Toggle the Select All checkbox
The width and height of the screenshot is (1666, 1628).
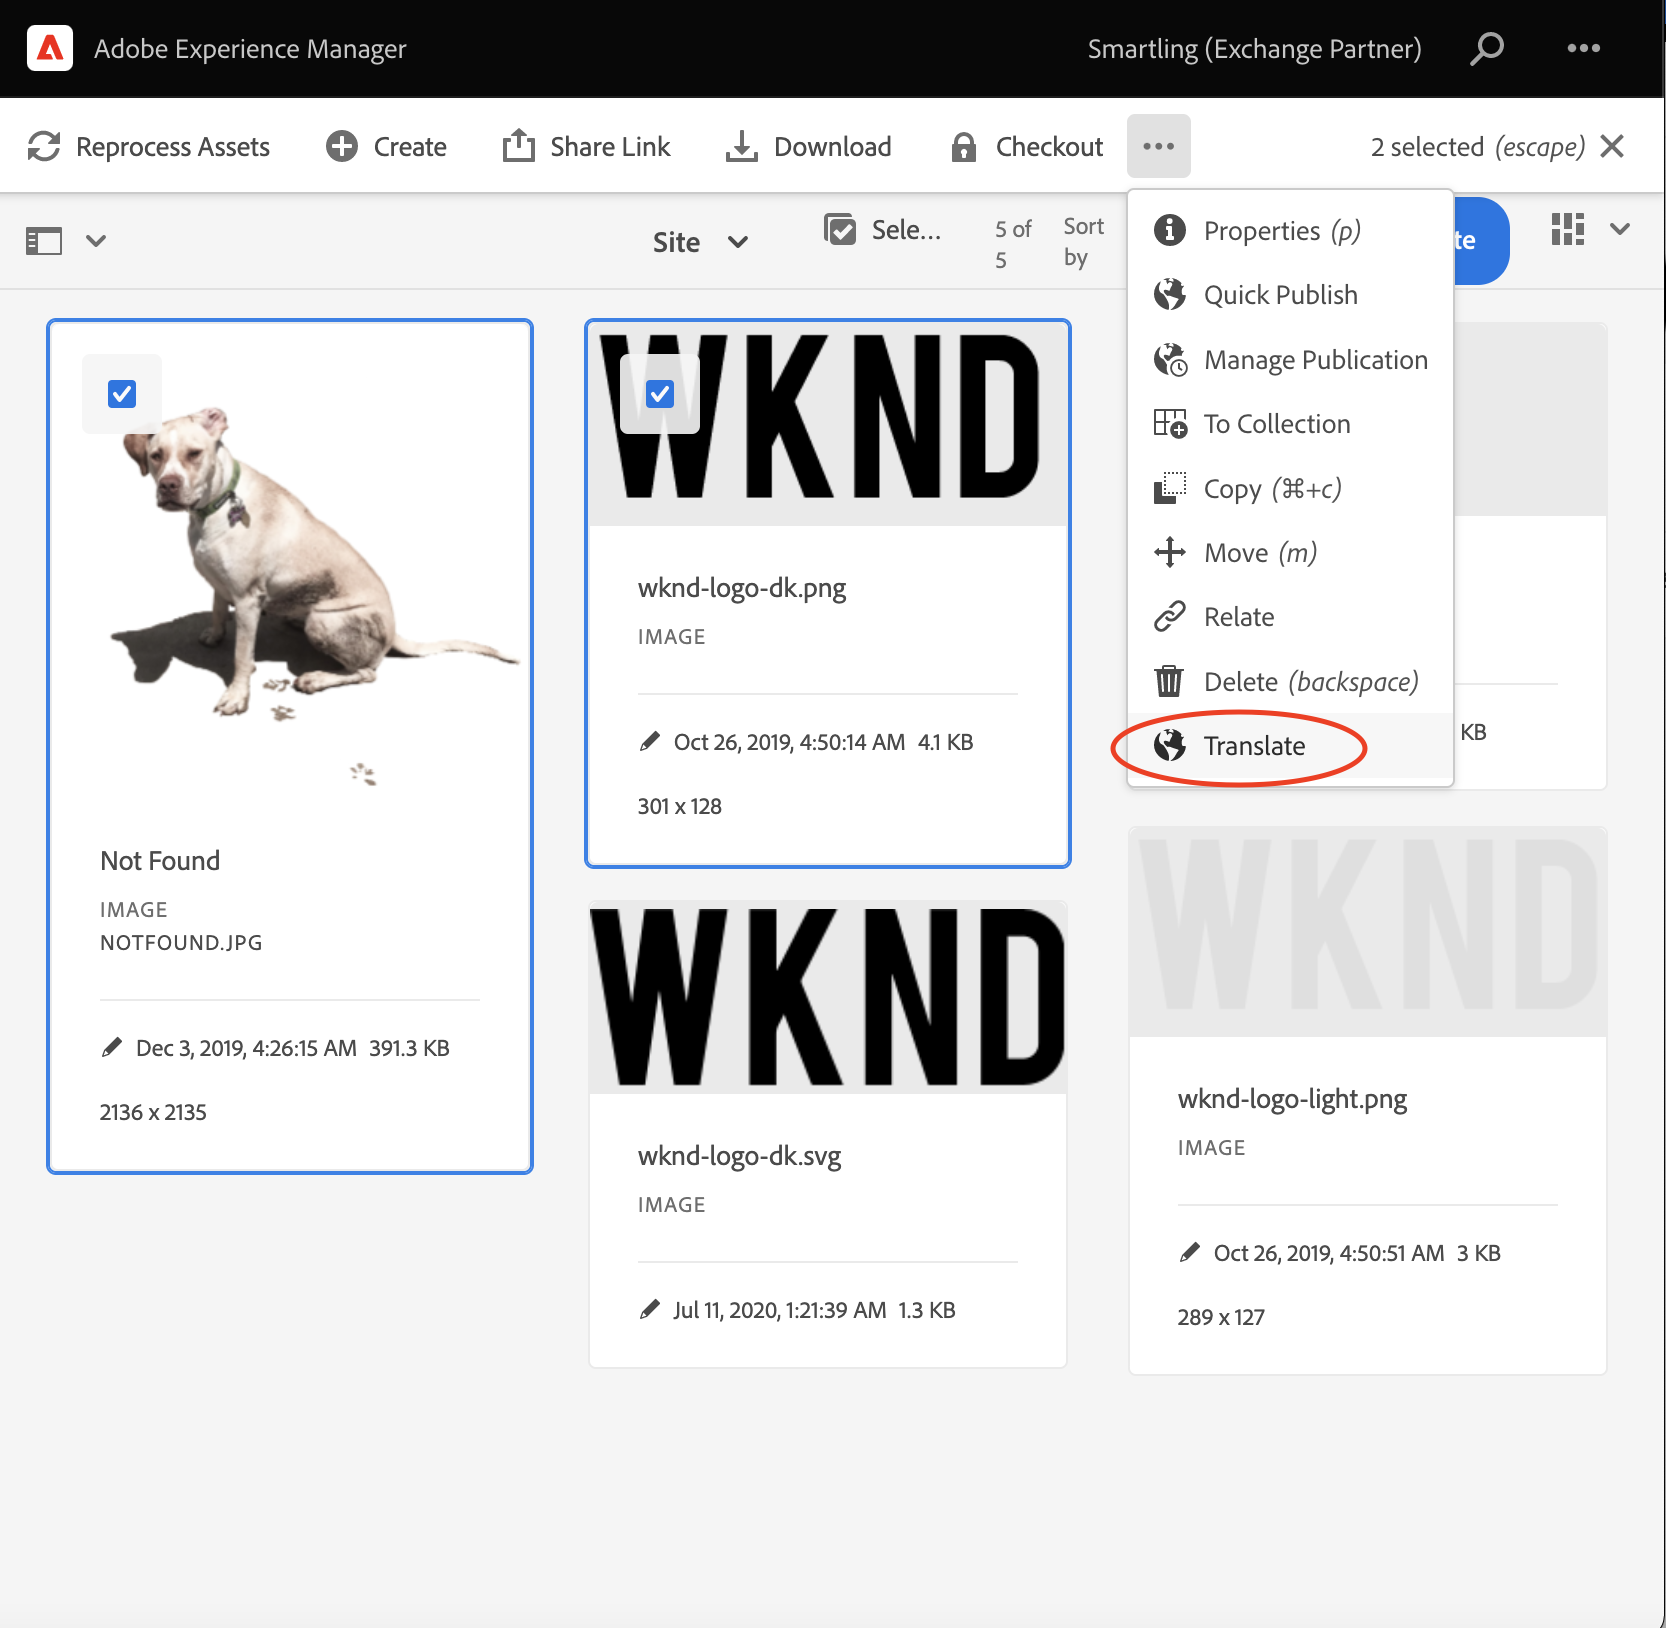[840, 230]
